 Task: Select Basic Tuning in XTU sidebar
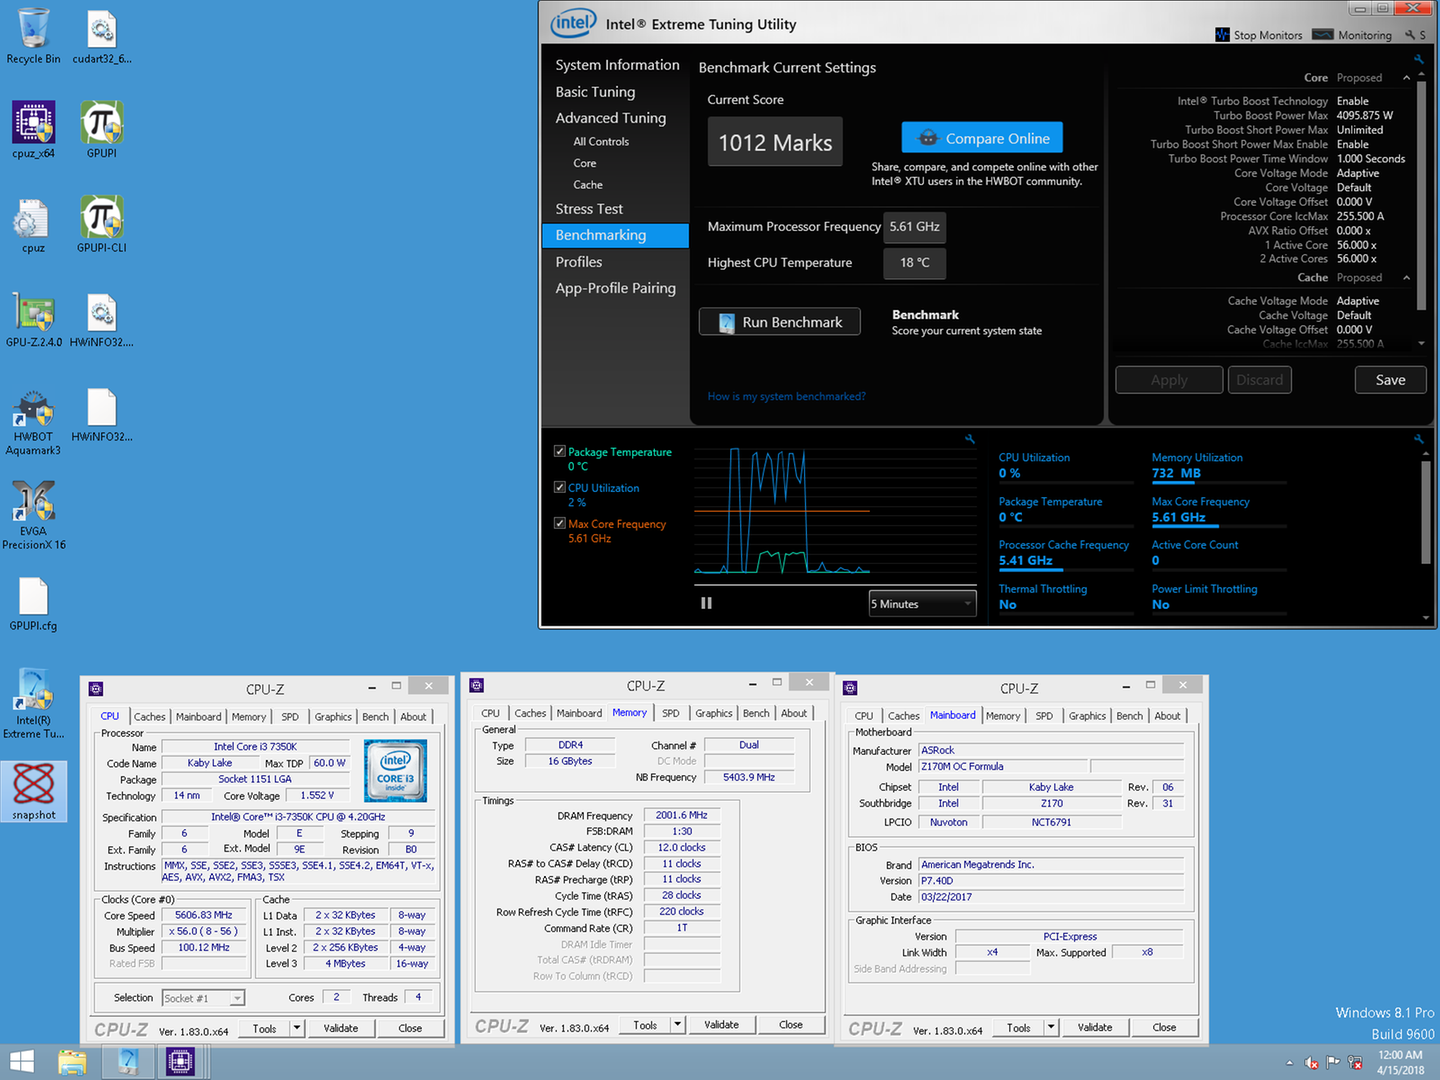tap(595, 92)
